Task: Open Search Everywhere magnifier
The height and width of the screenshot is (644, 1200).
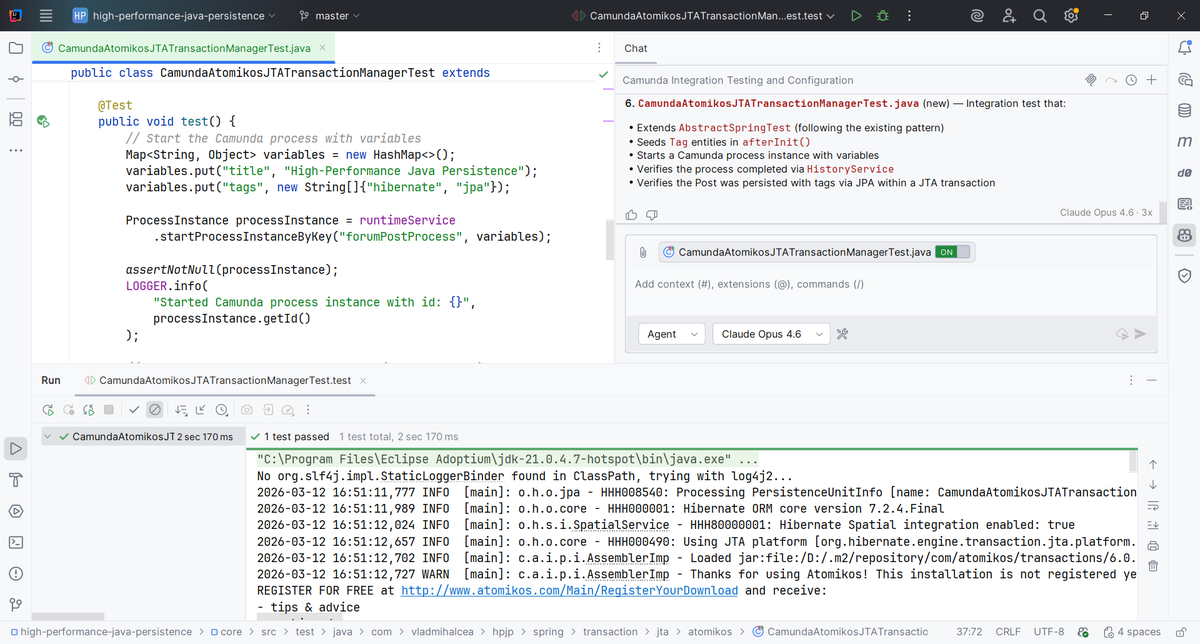Action: [x=1040, y=16]
